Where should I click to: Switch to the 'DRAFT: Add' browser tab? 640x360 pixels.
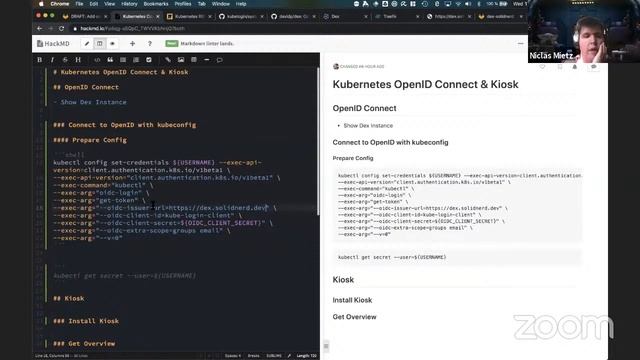coord(84,16)
